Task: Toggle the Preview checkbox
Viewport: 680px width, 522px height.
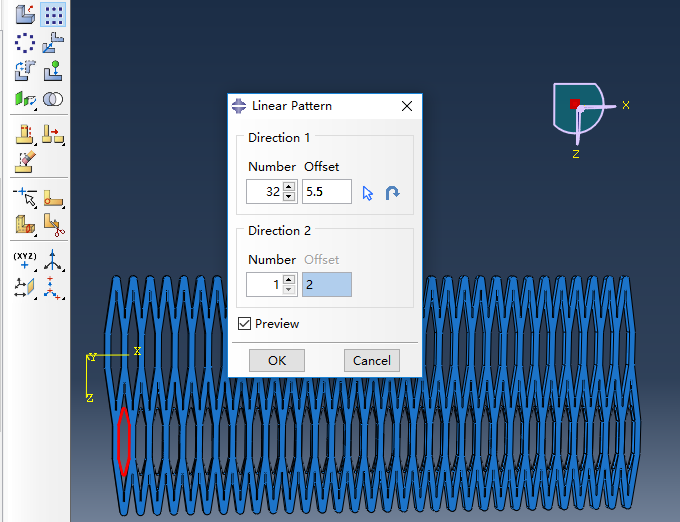Action: coord(244,323)
